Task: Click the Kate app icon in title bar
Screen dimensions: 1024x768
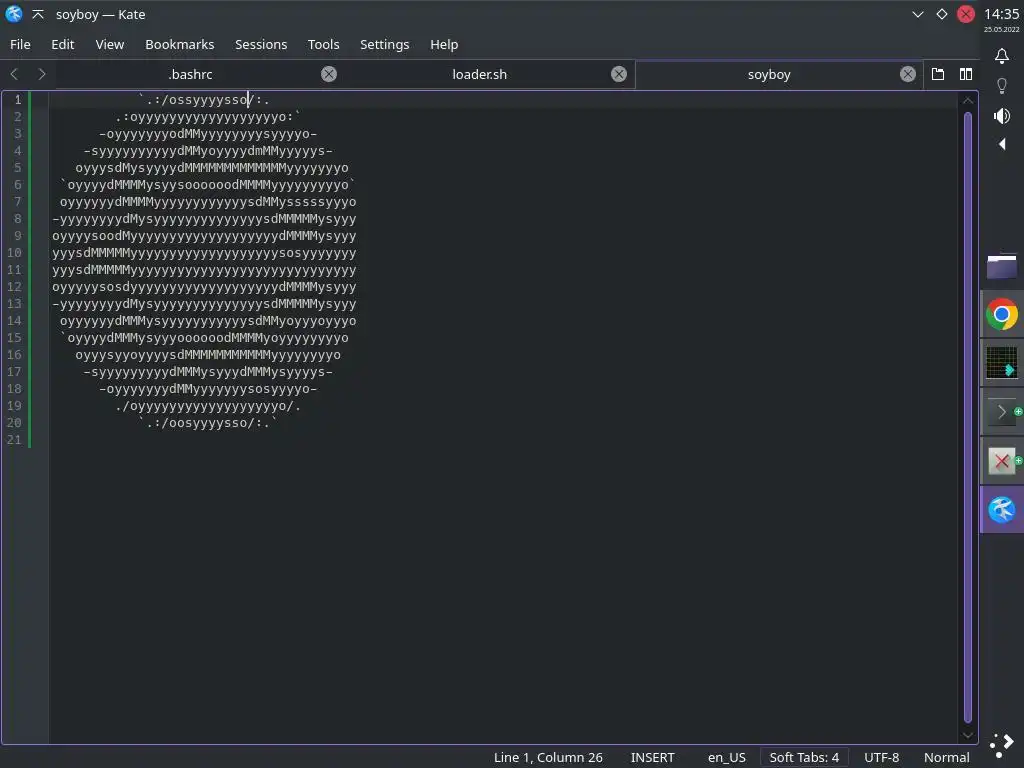Action: coord(14,14)
